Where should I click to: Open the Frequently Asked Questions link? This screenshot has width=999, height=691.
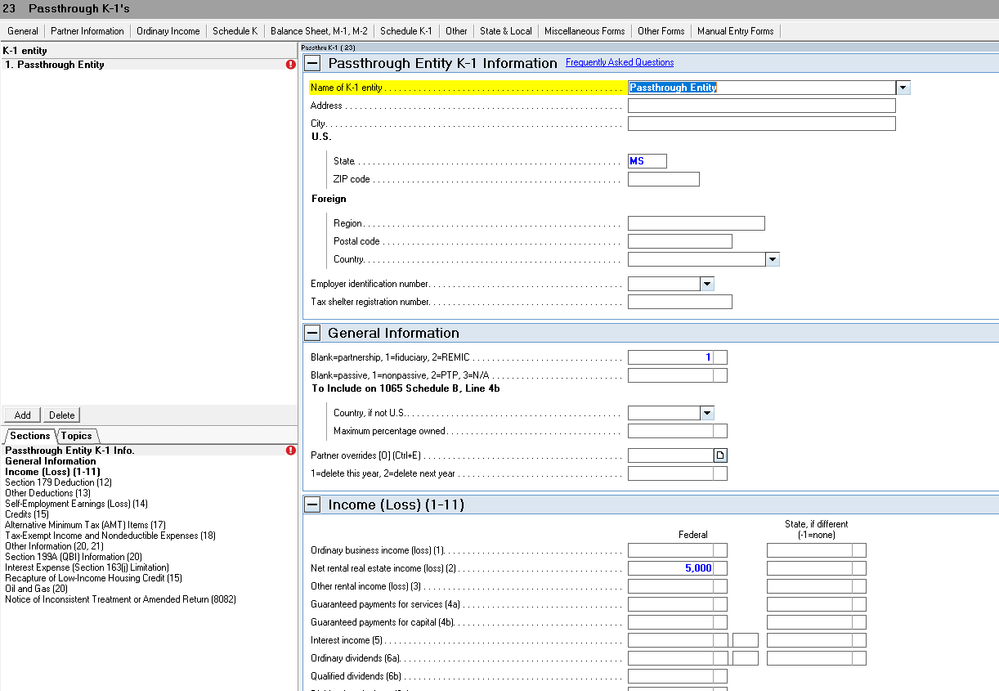click(619, 63)
